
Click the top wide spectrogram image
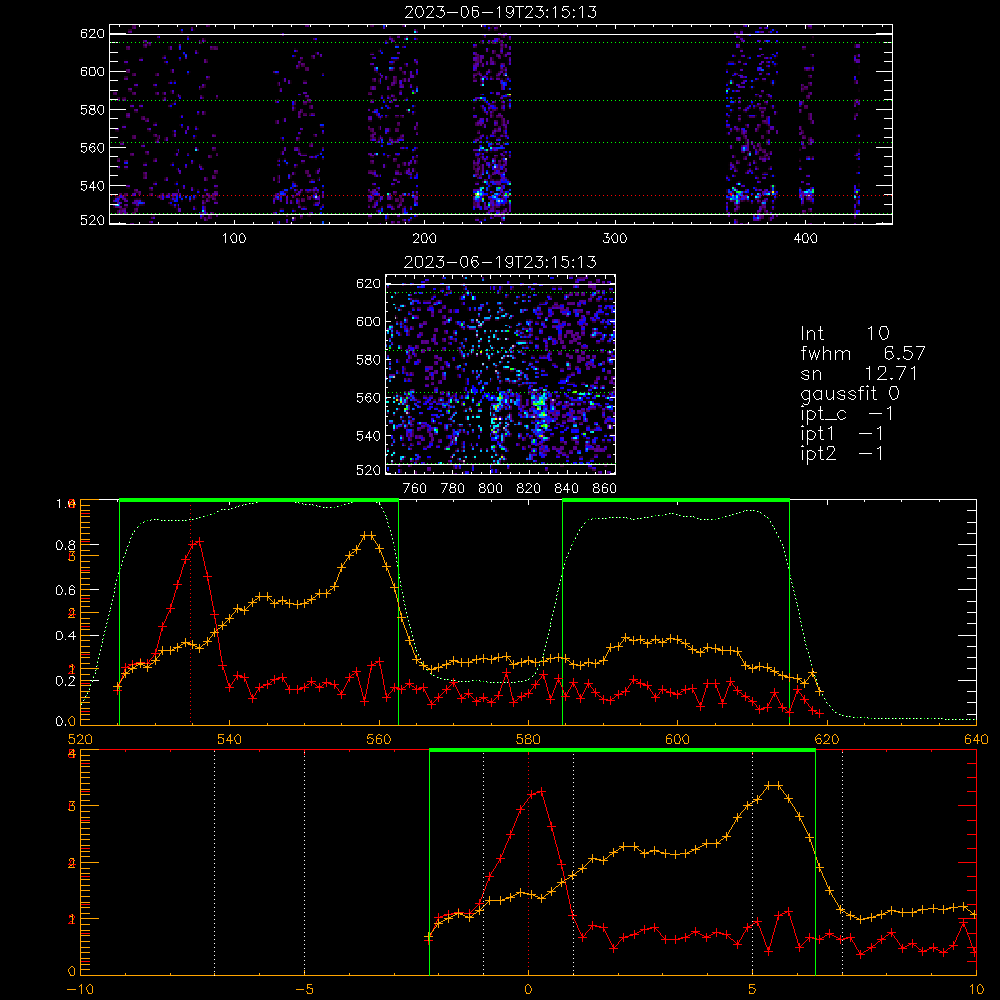501,124
